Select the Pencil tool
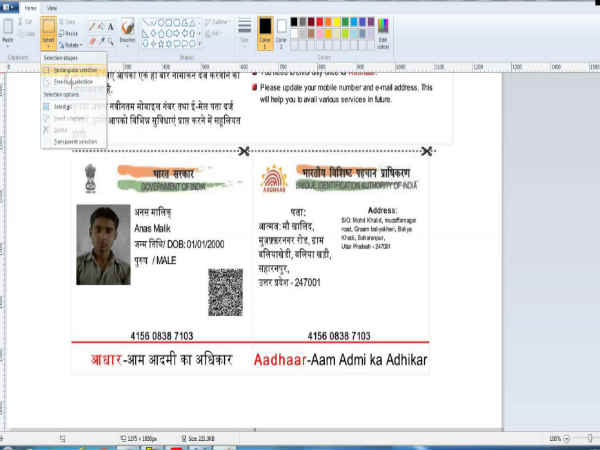This screenshot has width=600, height=450. pyautogui.click(x=93, y=24)
